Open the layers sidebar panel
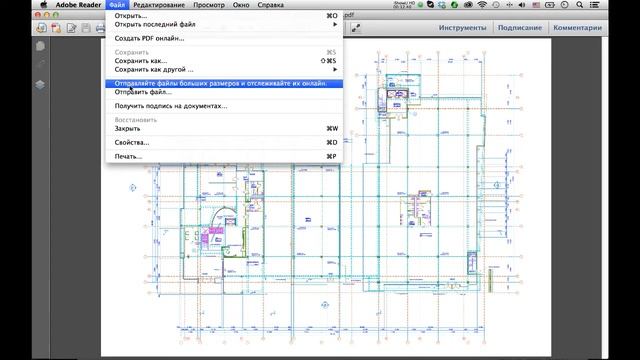The image size is (640, 360). [x=40, y=84]
